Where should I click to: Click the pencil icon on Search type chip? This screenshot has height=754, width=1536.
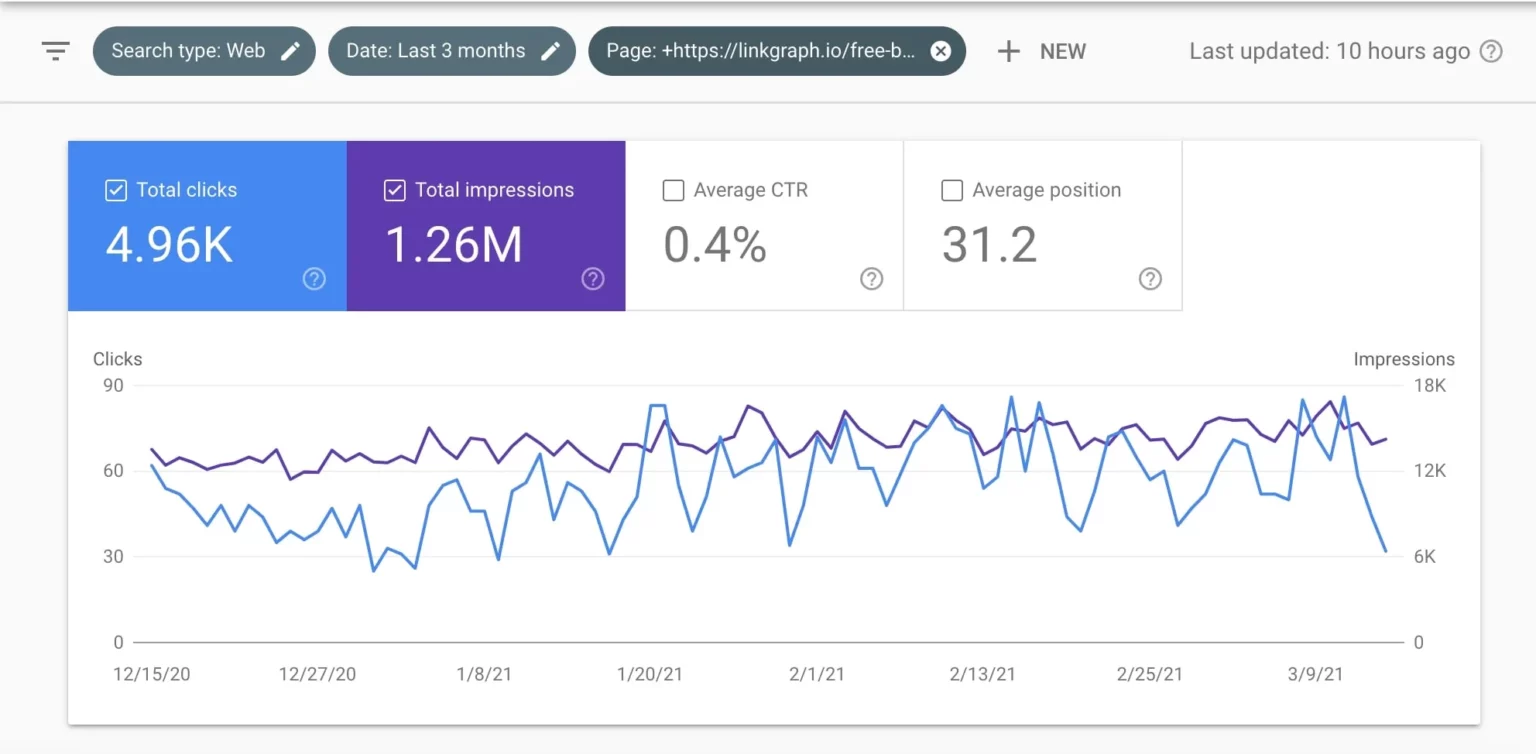coord(290,51)
